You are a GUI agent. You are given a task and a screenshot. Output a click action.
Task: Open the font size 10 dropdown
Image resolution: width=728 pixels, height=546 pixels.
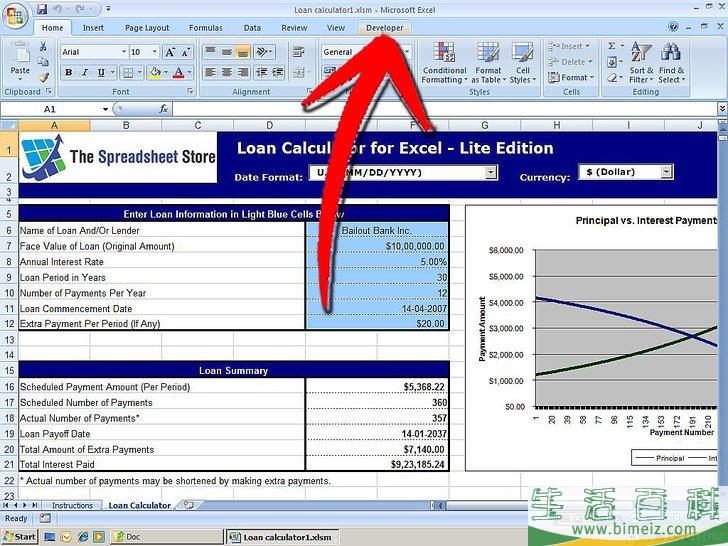[x=155, y=52]
